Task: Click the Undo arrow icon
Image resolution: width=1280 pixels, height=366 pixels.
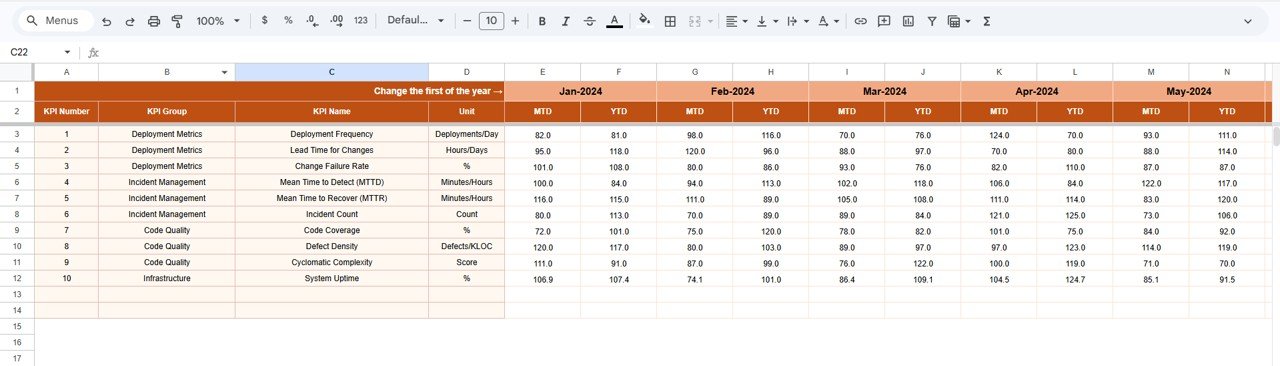Action: tap(106, 21)
